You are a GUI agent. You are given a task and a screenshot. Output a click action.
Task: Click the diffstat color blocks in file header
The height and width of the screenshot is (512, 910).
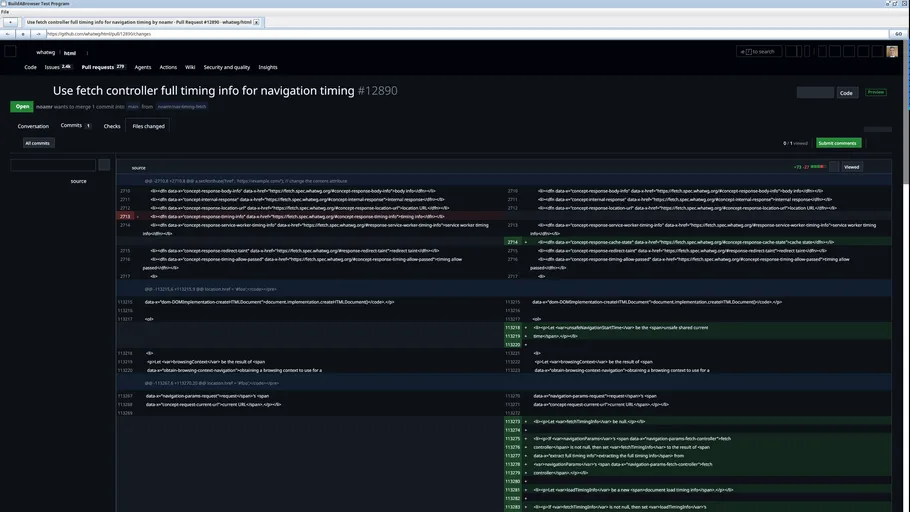818,167
